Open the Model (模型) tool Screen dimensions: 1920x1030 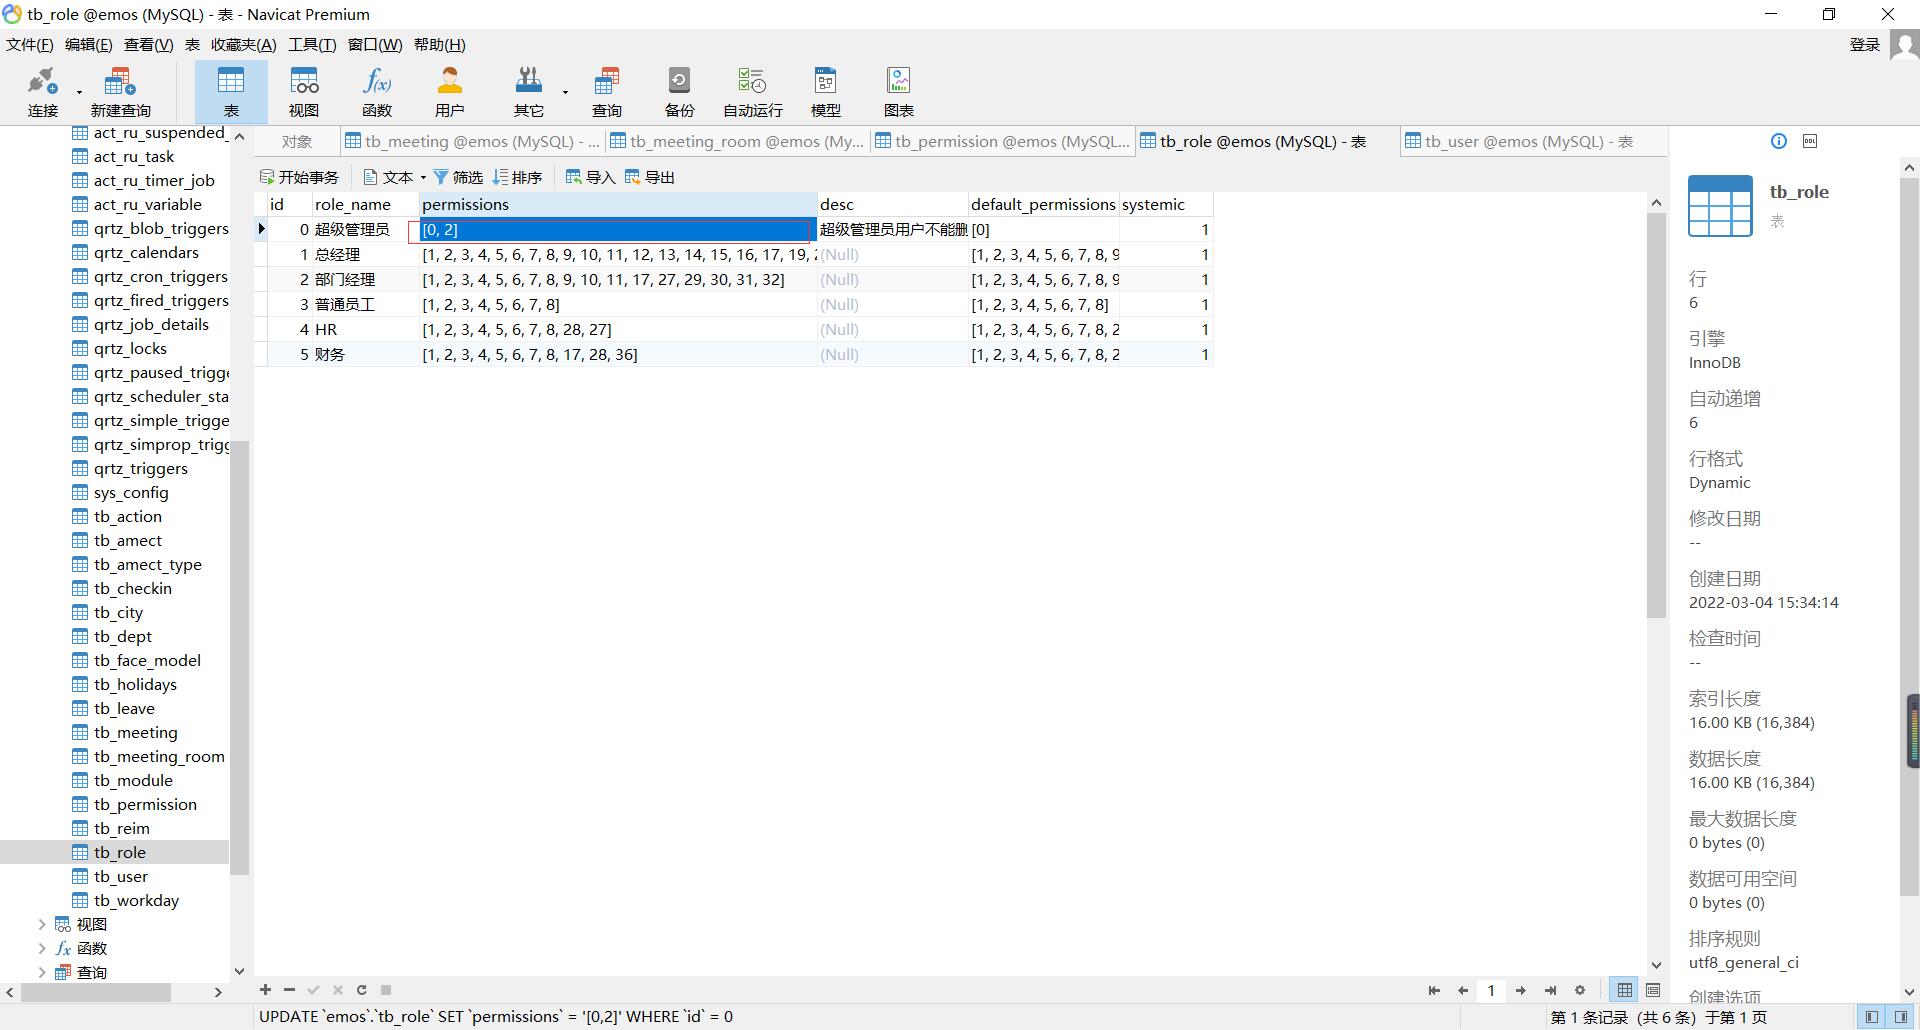pos(825,92)
